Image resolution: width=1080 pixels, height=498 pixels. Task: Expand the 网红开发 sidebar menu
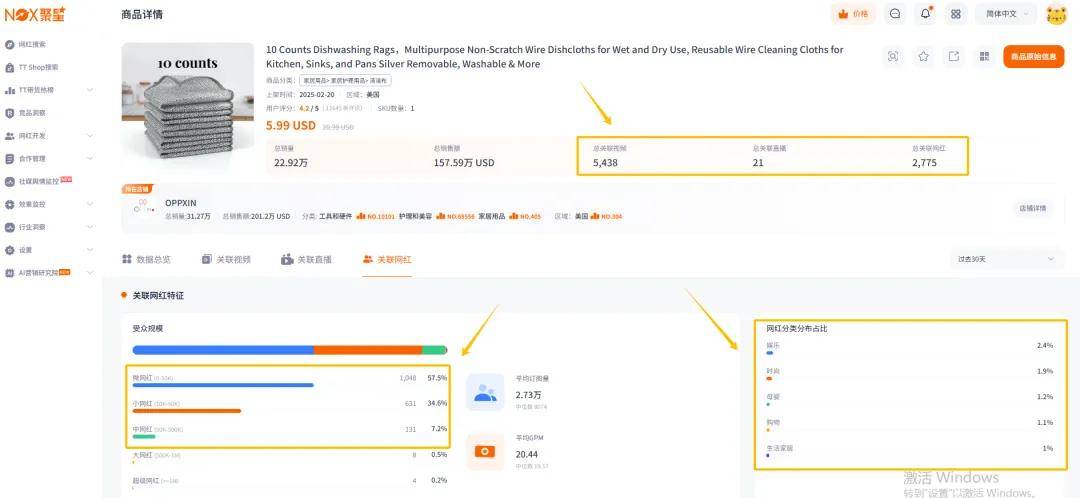coord(48,136)
